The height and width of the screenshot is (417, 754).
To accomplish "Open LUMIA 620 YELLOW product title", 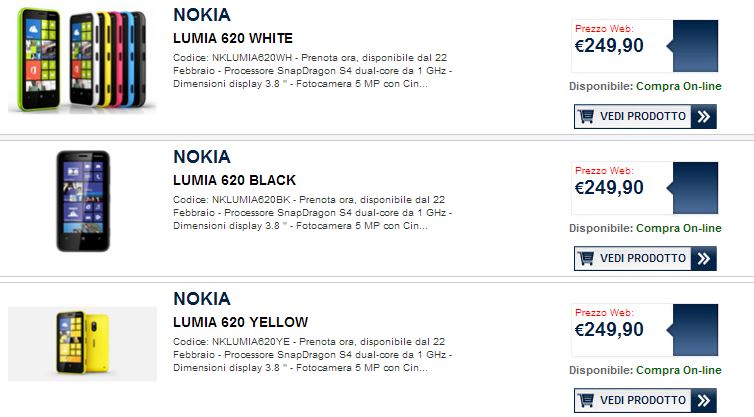I will [240, 322].
